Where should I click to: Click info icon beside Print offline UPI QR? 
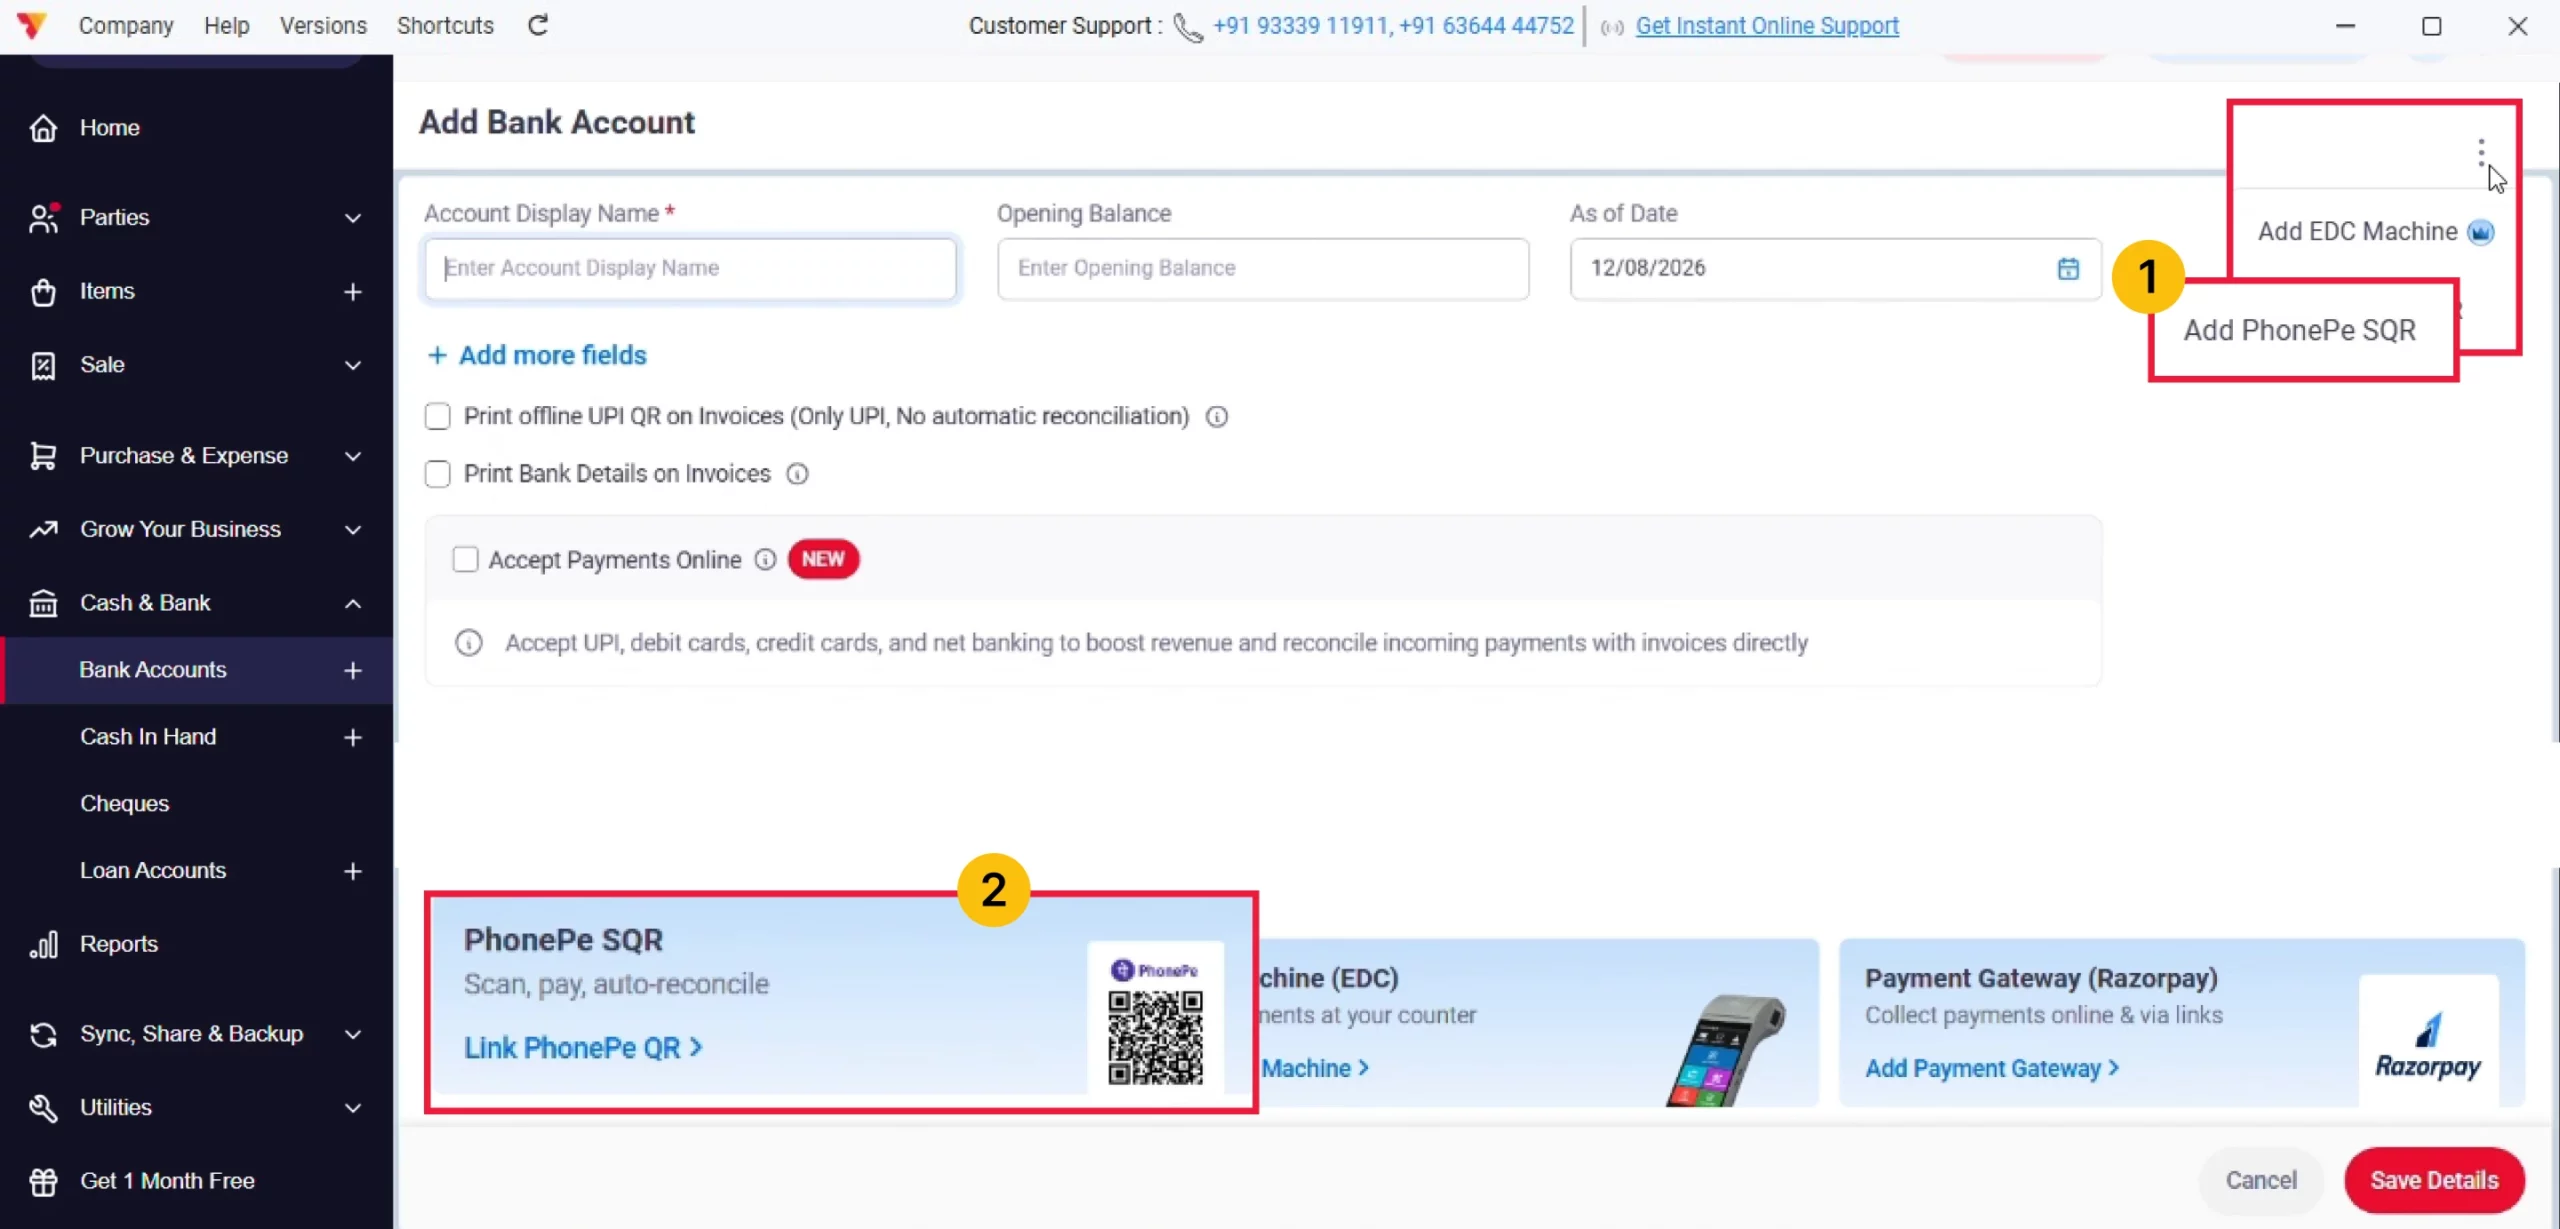tap(1216, 417)
